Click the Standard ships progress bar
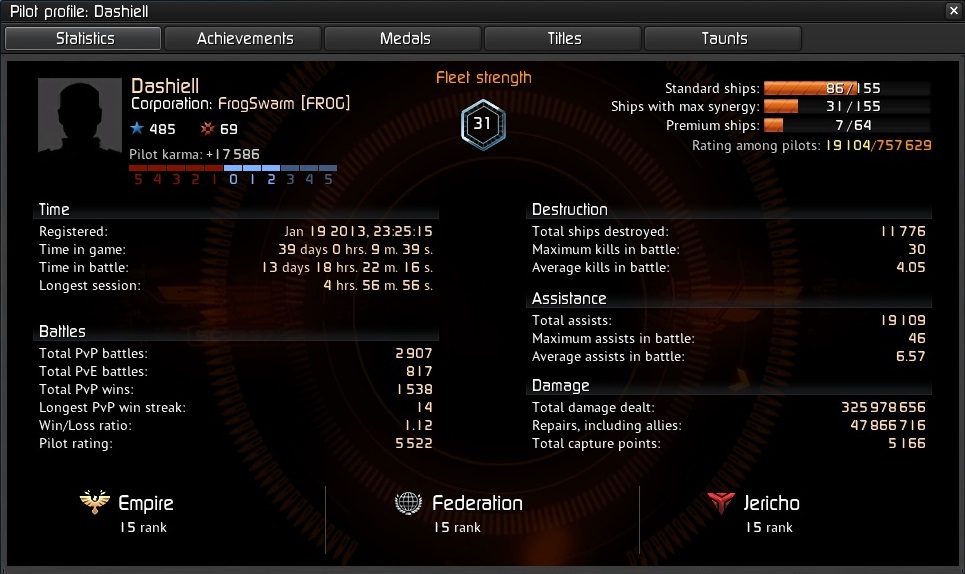 [847, 88]
